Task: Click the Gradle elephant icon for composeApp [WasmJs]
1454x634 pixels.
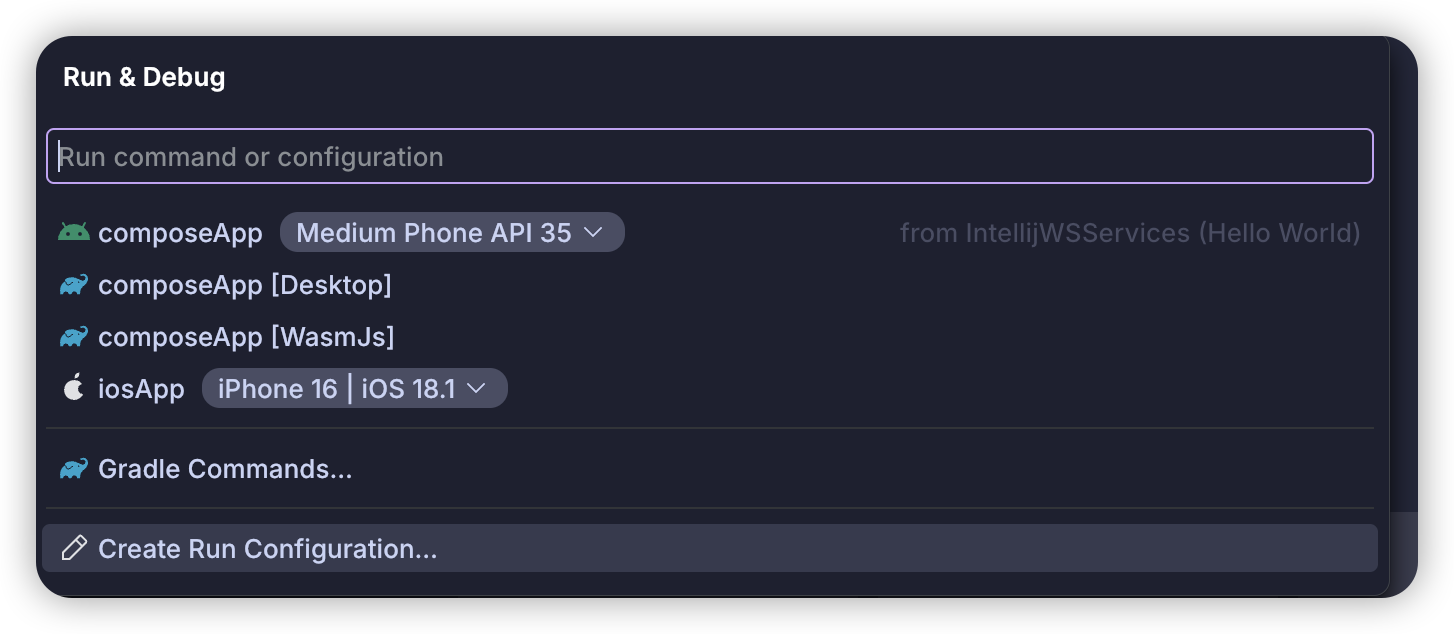Action: click(x=74, y=337)
